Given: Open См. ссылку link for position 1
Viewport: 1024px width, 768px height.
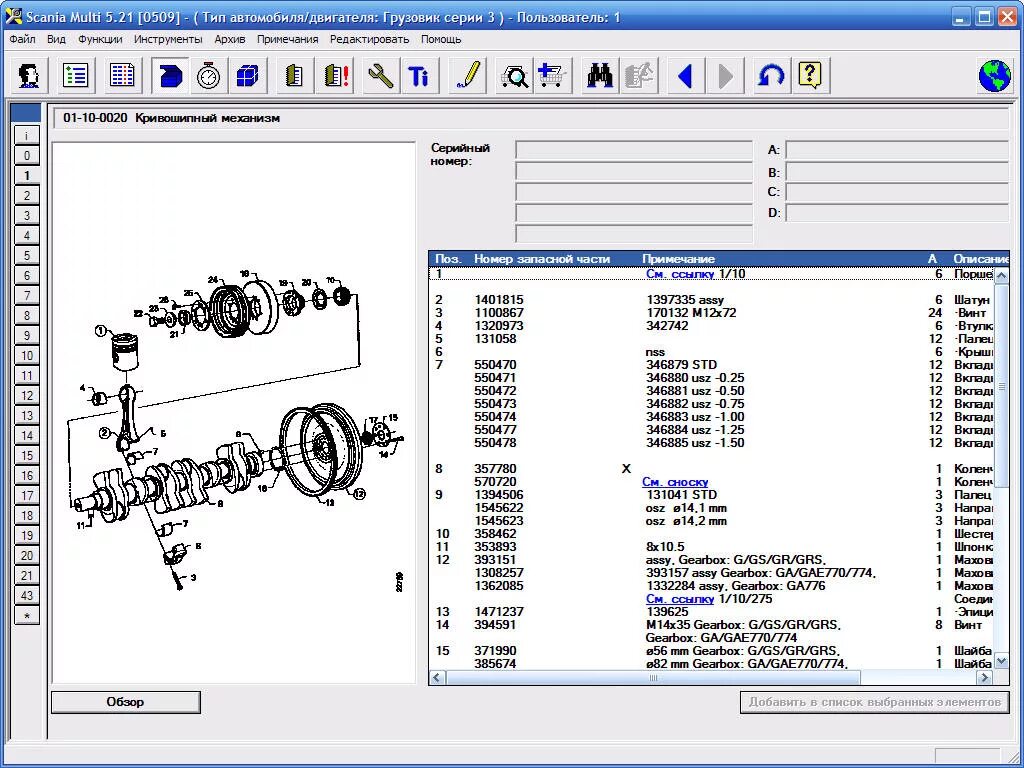Looking at the screenshot, I should click(x=679, y=274).
